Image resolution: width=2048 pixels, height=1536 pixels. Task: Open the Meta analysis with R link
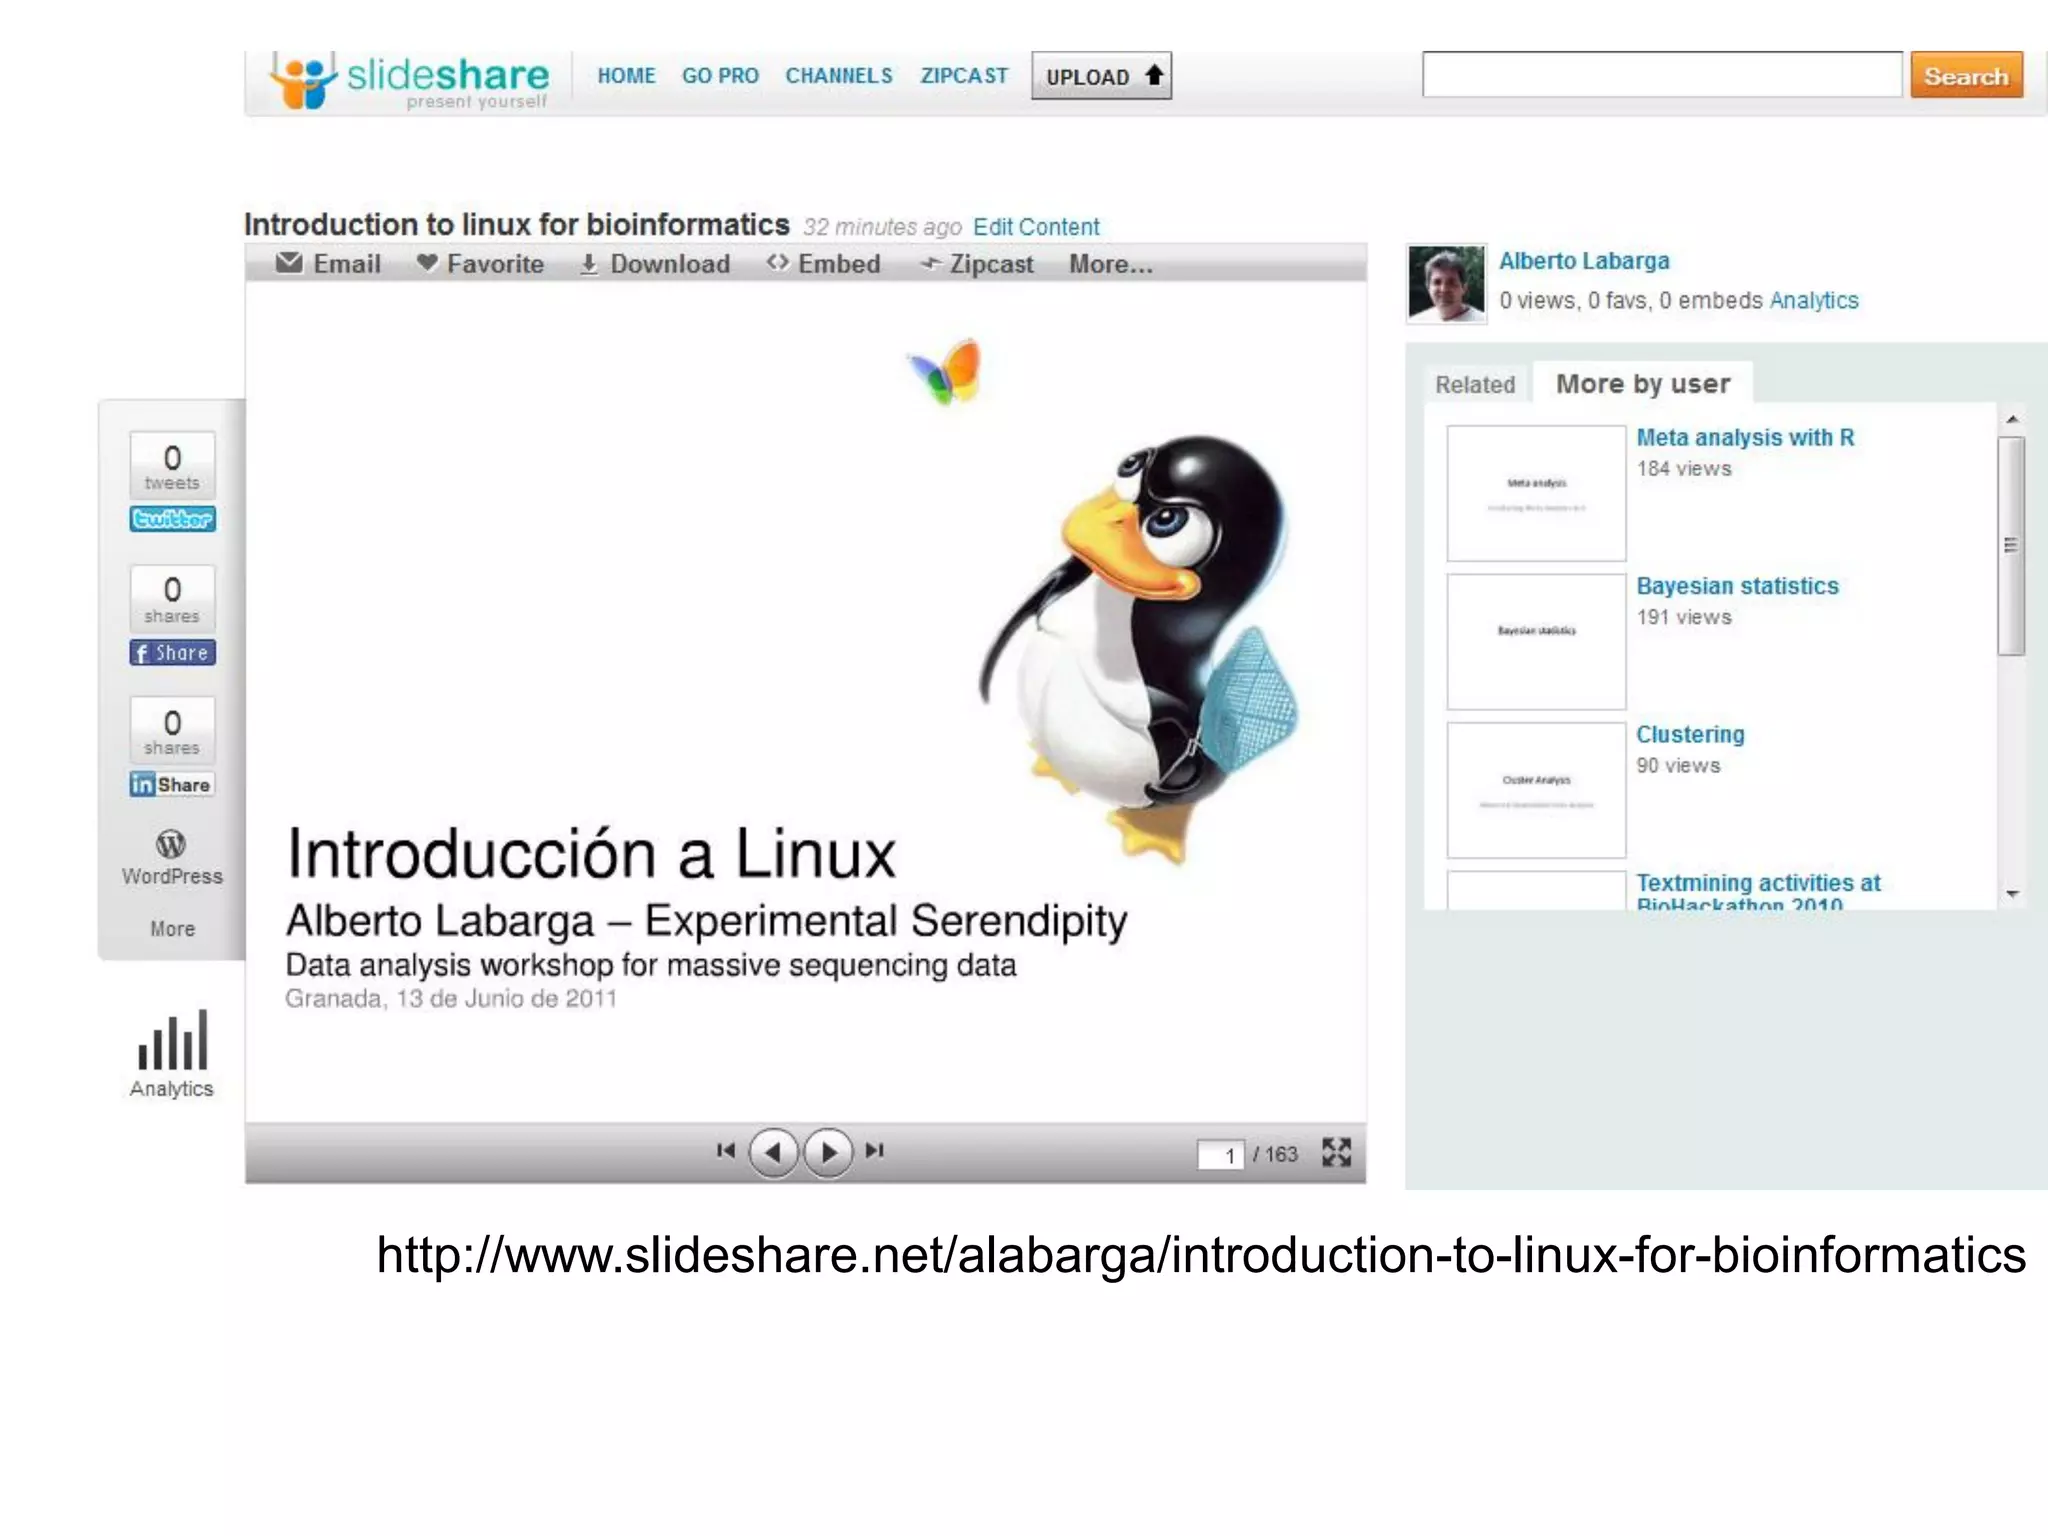tap(1745, 438)
